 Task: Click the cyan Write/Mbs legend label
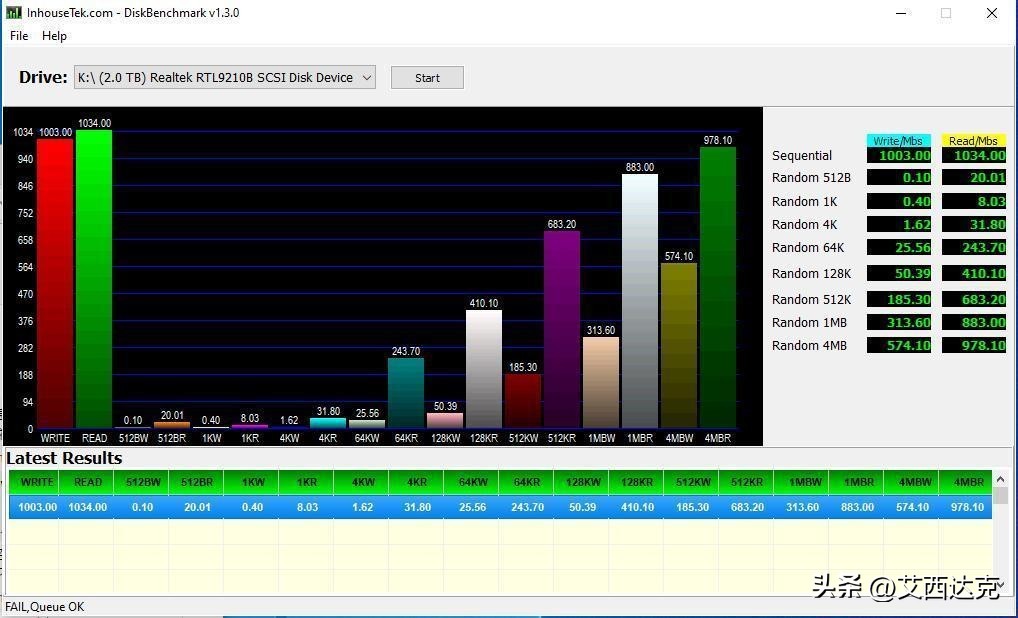pyautogui.click(x=898, y=141)
